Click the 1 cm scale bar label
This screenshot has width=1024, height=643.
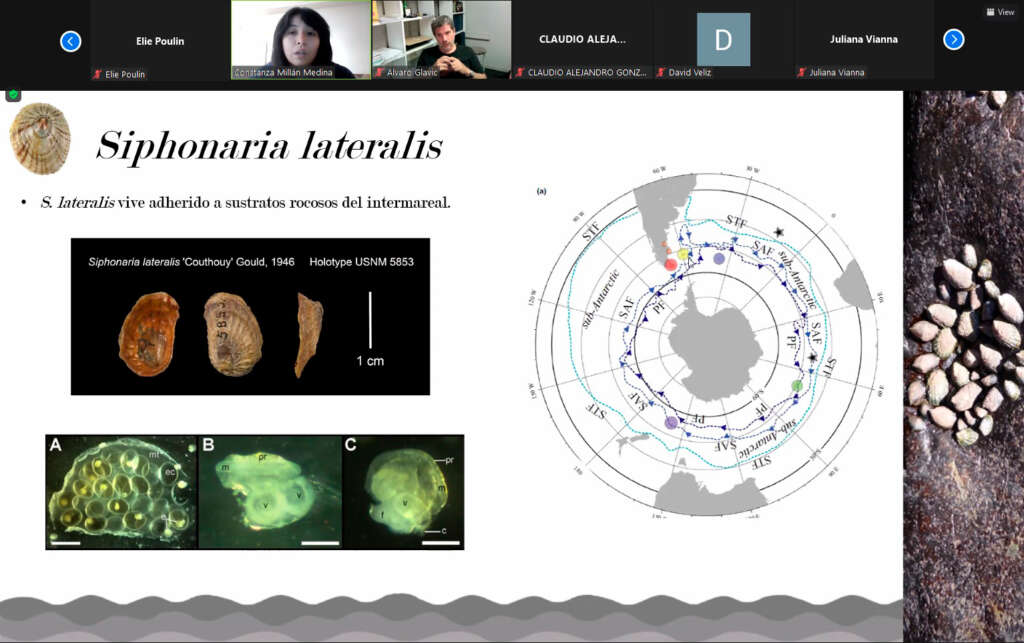point(370,361)
